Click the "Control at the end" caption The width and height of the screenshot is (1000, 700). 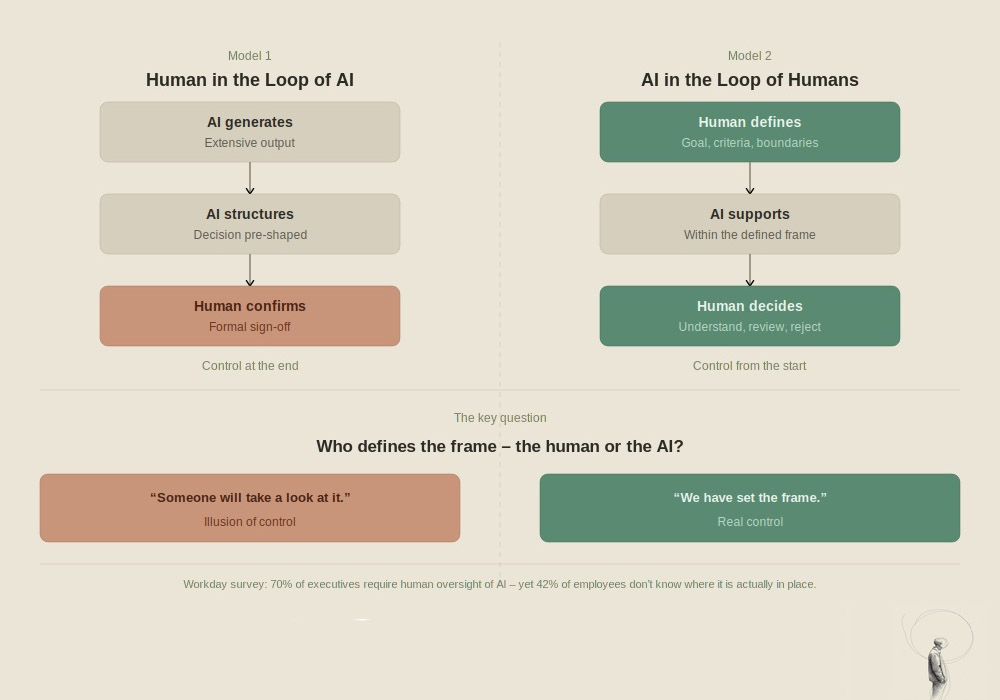tap(250, 366)
